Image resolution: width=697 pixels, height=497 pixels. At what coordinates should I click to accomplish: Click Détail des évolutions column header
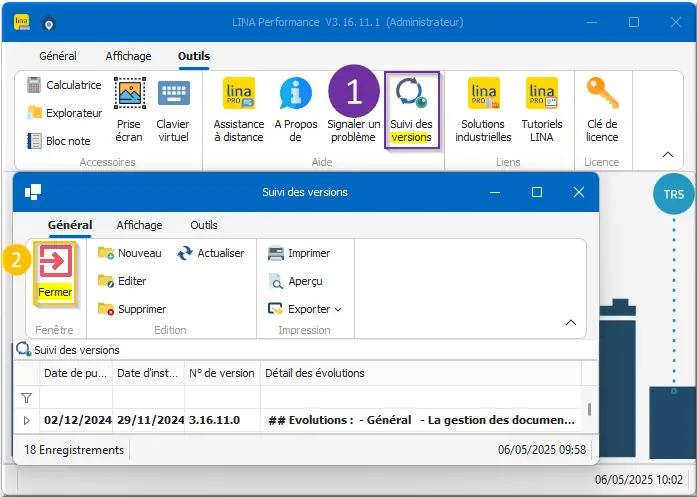click(421, 373)
